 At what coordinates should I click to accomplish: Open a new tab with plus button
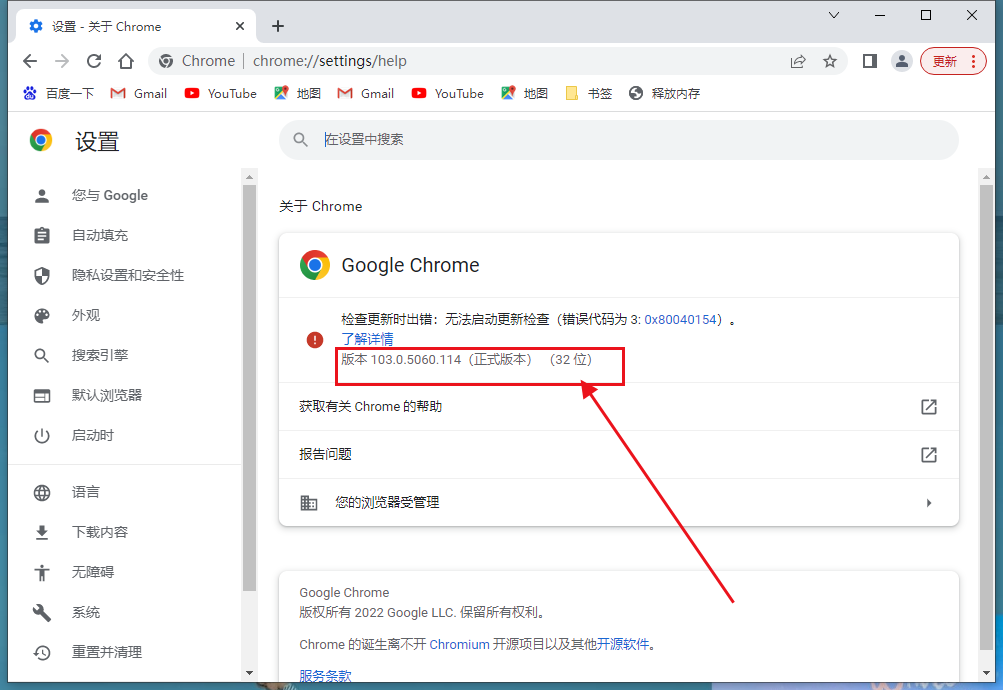coord(278,26)
